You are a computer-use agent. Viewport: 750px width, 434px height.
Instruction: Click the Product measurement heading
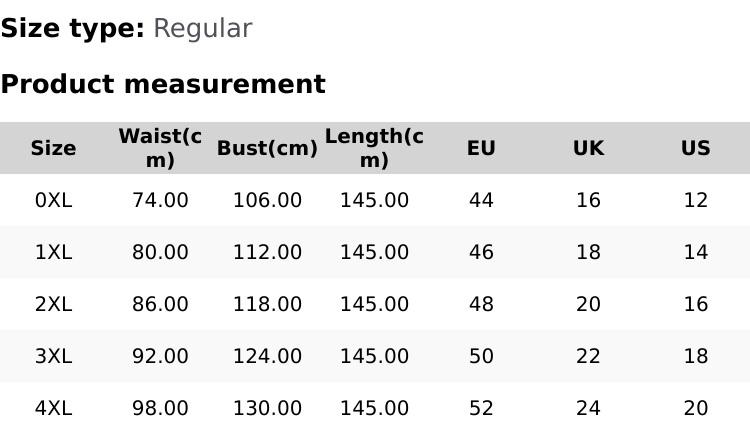(163, 84)
